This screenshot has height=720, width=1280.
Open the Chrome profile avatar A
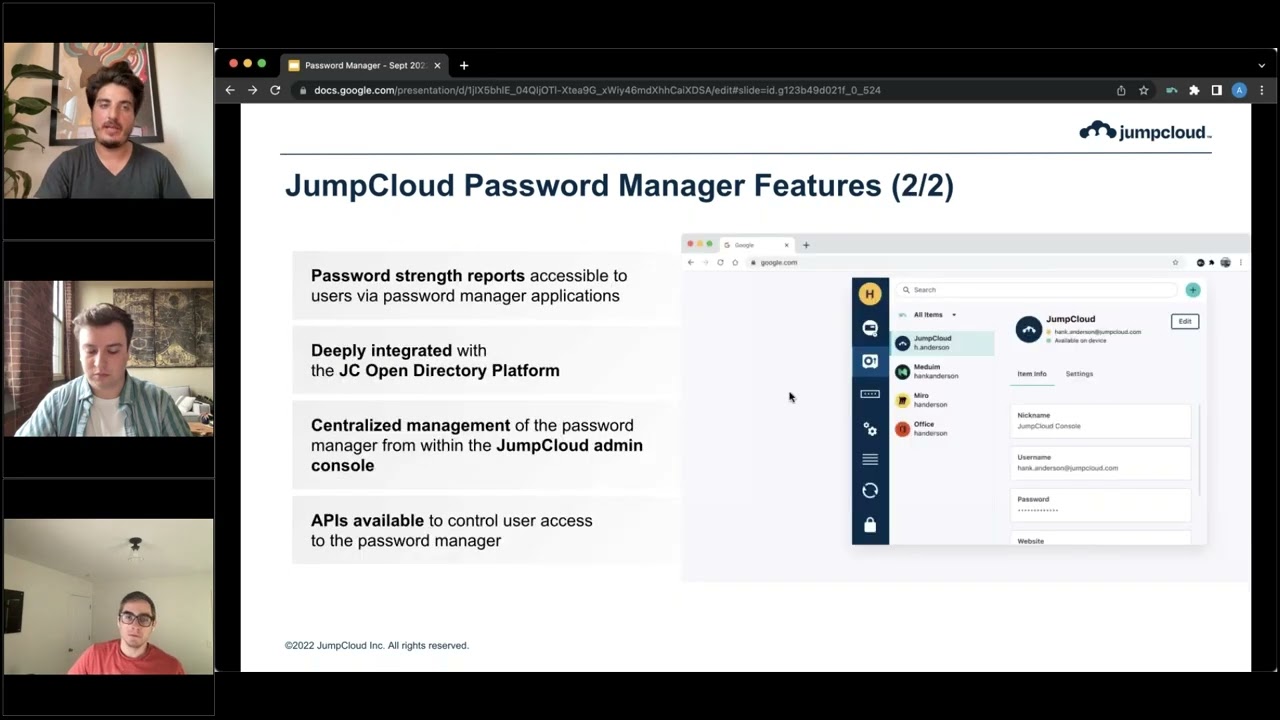point(1239,90)
